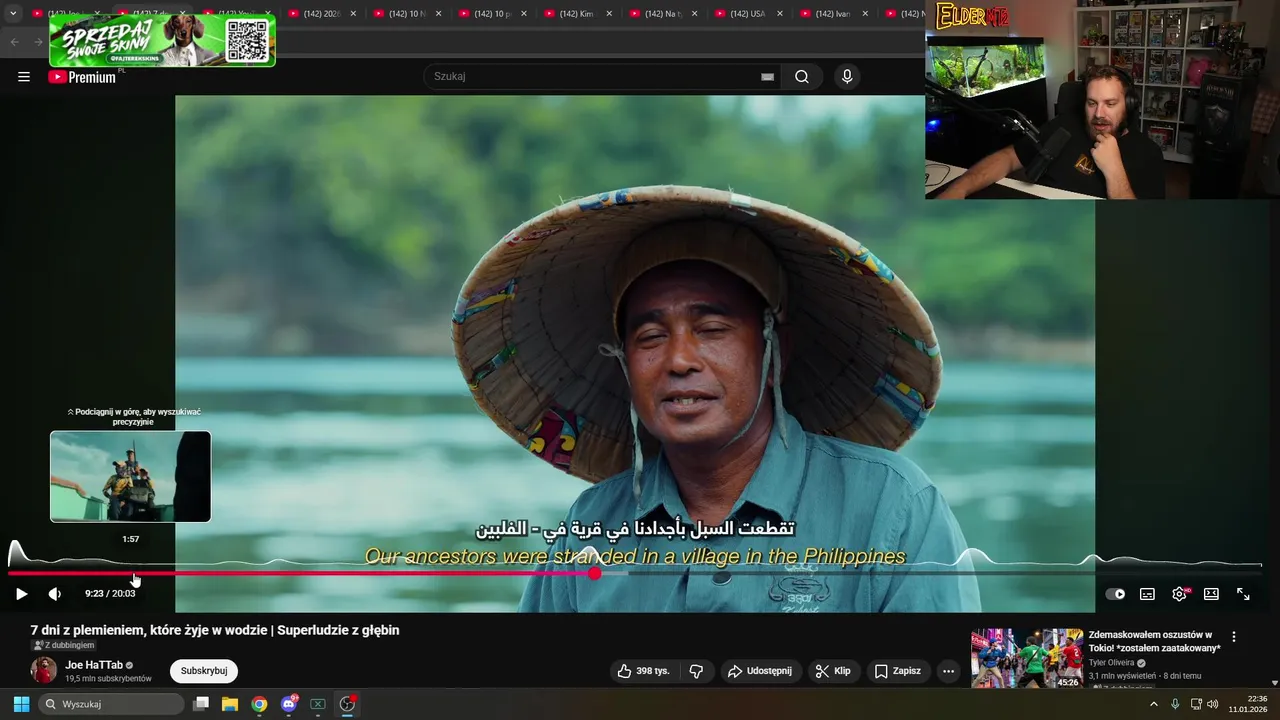This screenshot has width=1280, height=720.
Task: Click the red progress bar scrubber dot
Action: [595, 573]
